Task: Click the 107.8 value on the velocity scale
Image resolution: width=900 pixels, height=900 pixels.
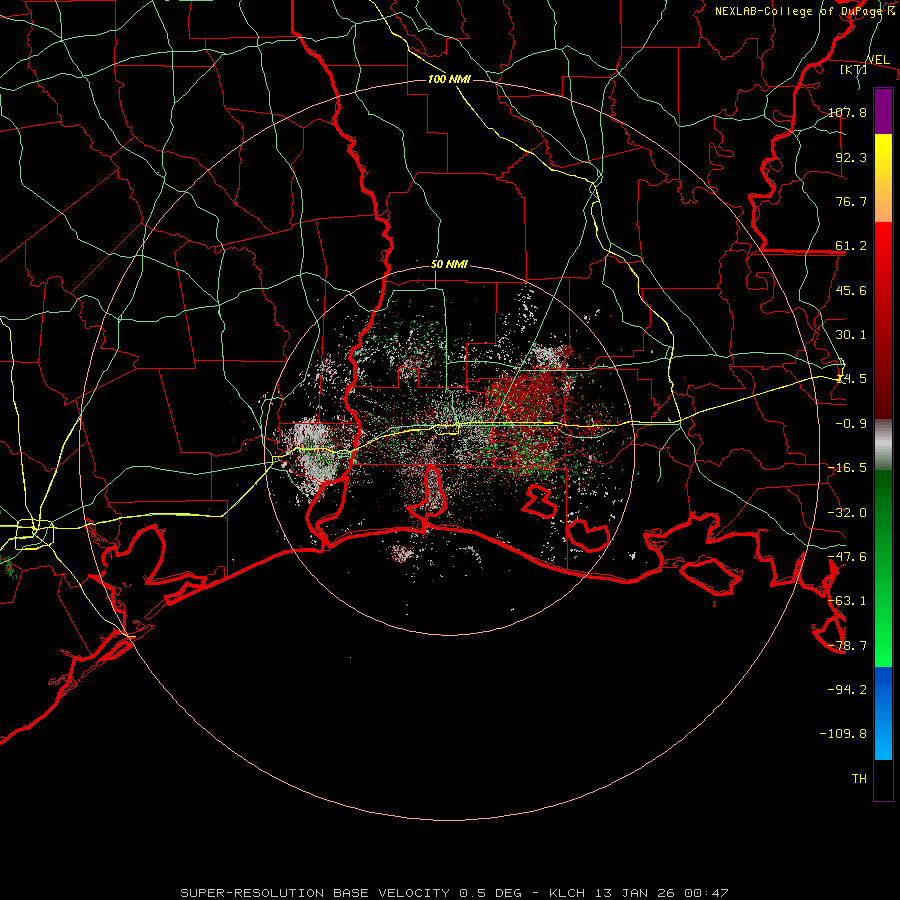Action: point(847,112)
